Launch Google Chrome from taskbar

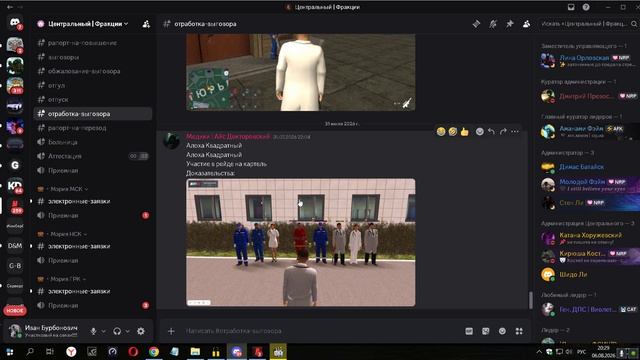point(154,352)
